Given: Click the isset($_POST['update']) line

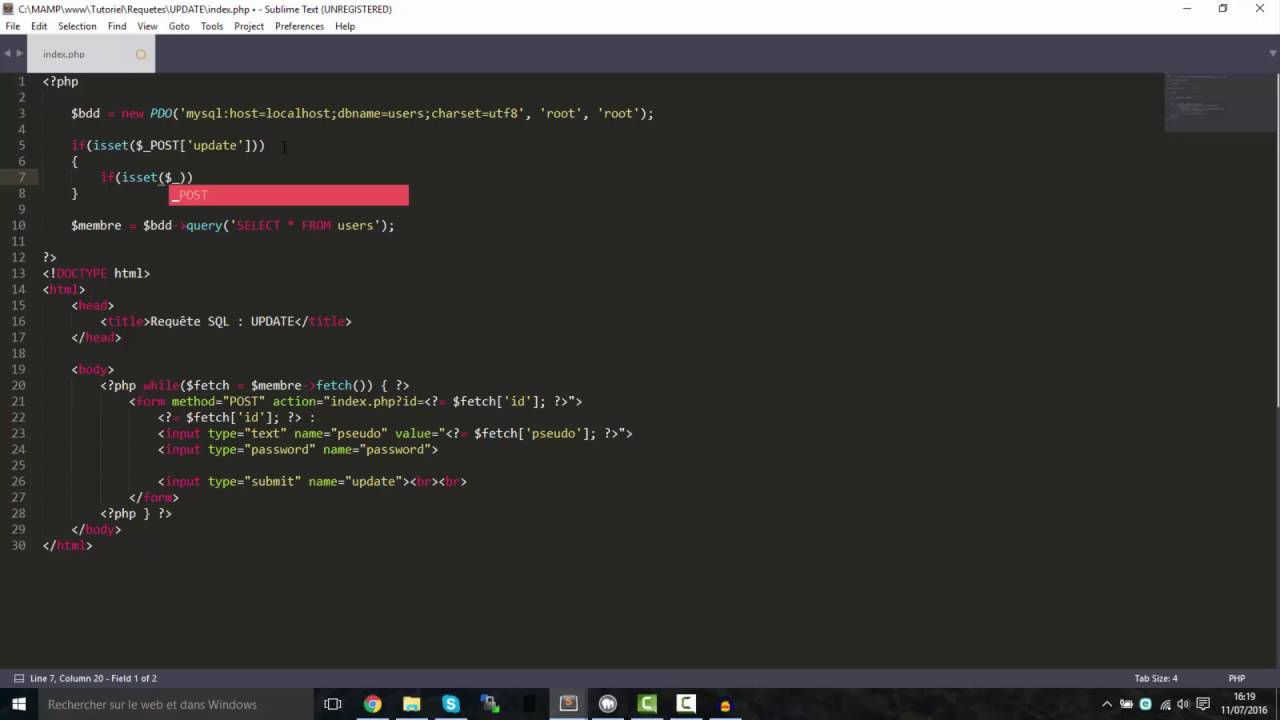Looking at the screenshot, I should pyautogui.click(x=168, y=145).
